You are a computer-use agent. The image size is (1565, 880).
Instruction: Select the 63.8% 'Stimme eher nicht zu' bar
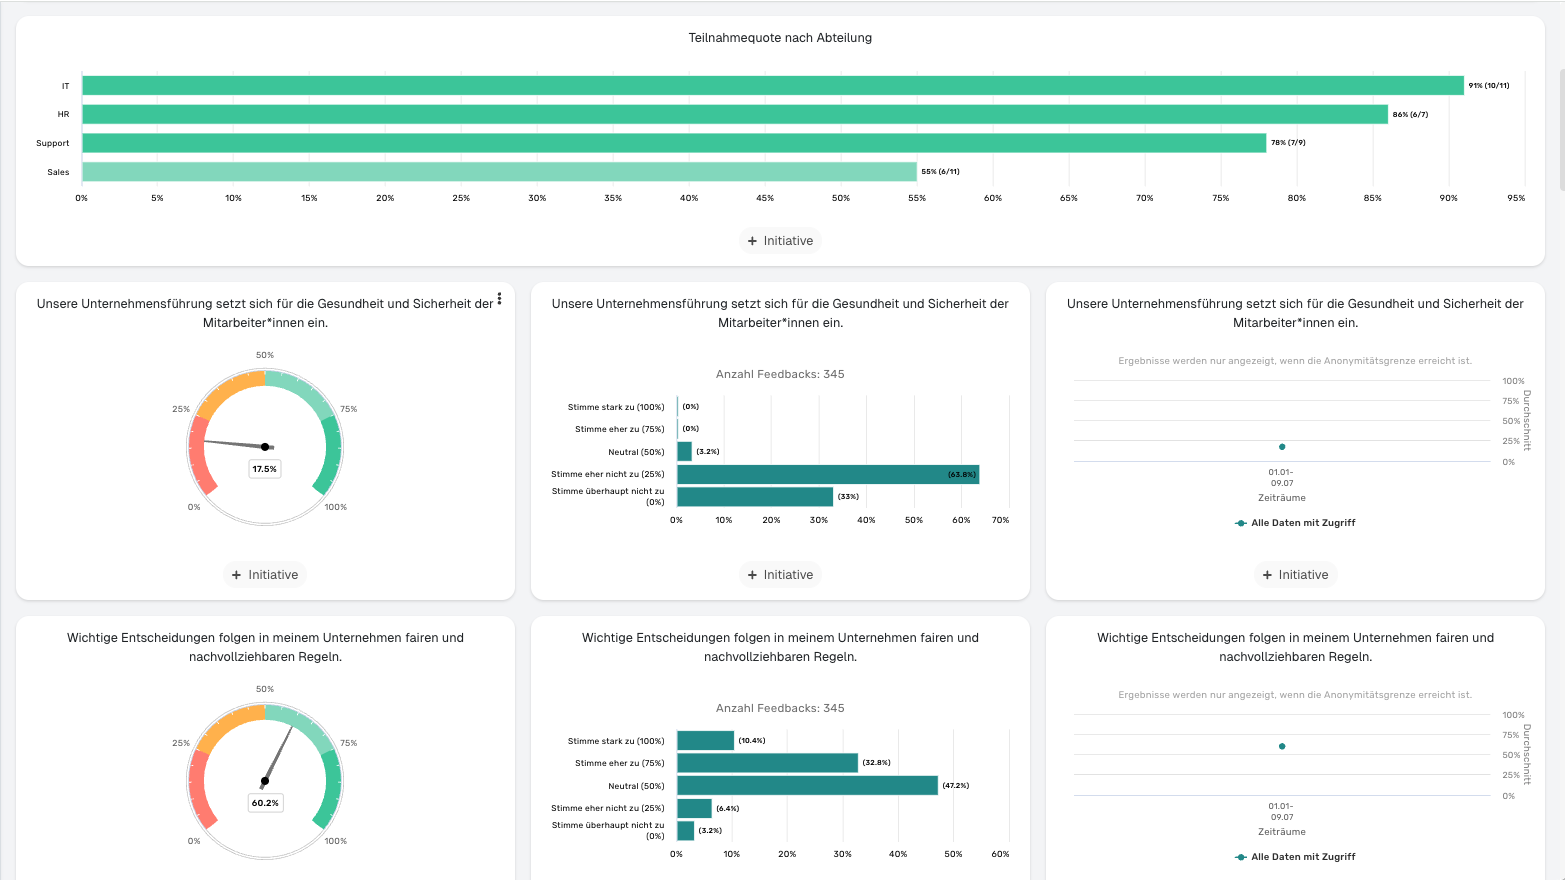[x=827, y=474]
